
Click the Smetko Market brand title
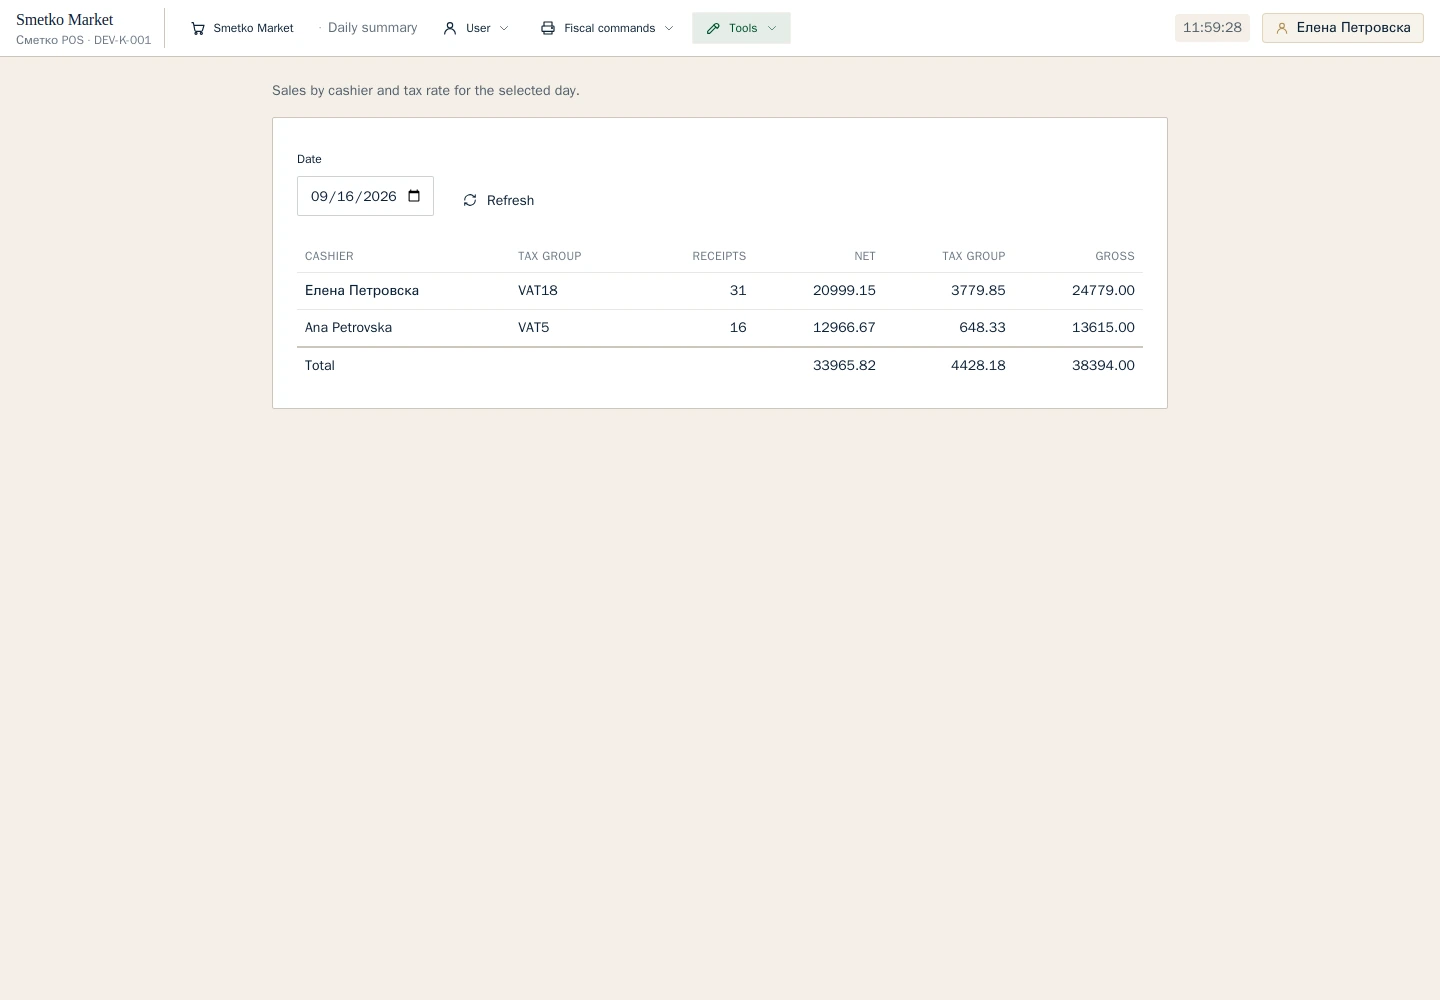coord(65,19)
